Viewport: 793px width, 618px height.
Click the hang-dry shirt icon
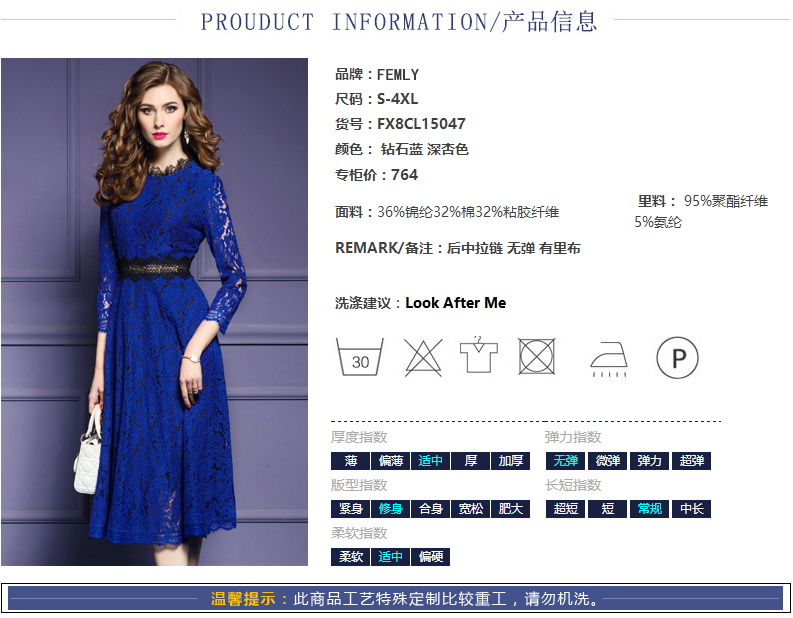tap(478, 355)
